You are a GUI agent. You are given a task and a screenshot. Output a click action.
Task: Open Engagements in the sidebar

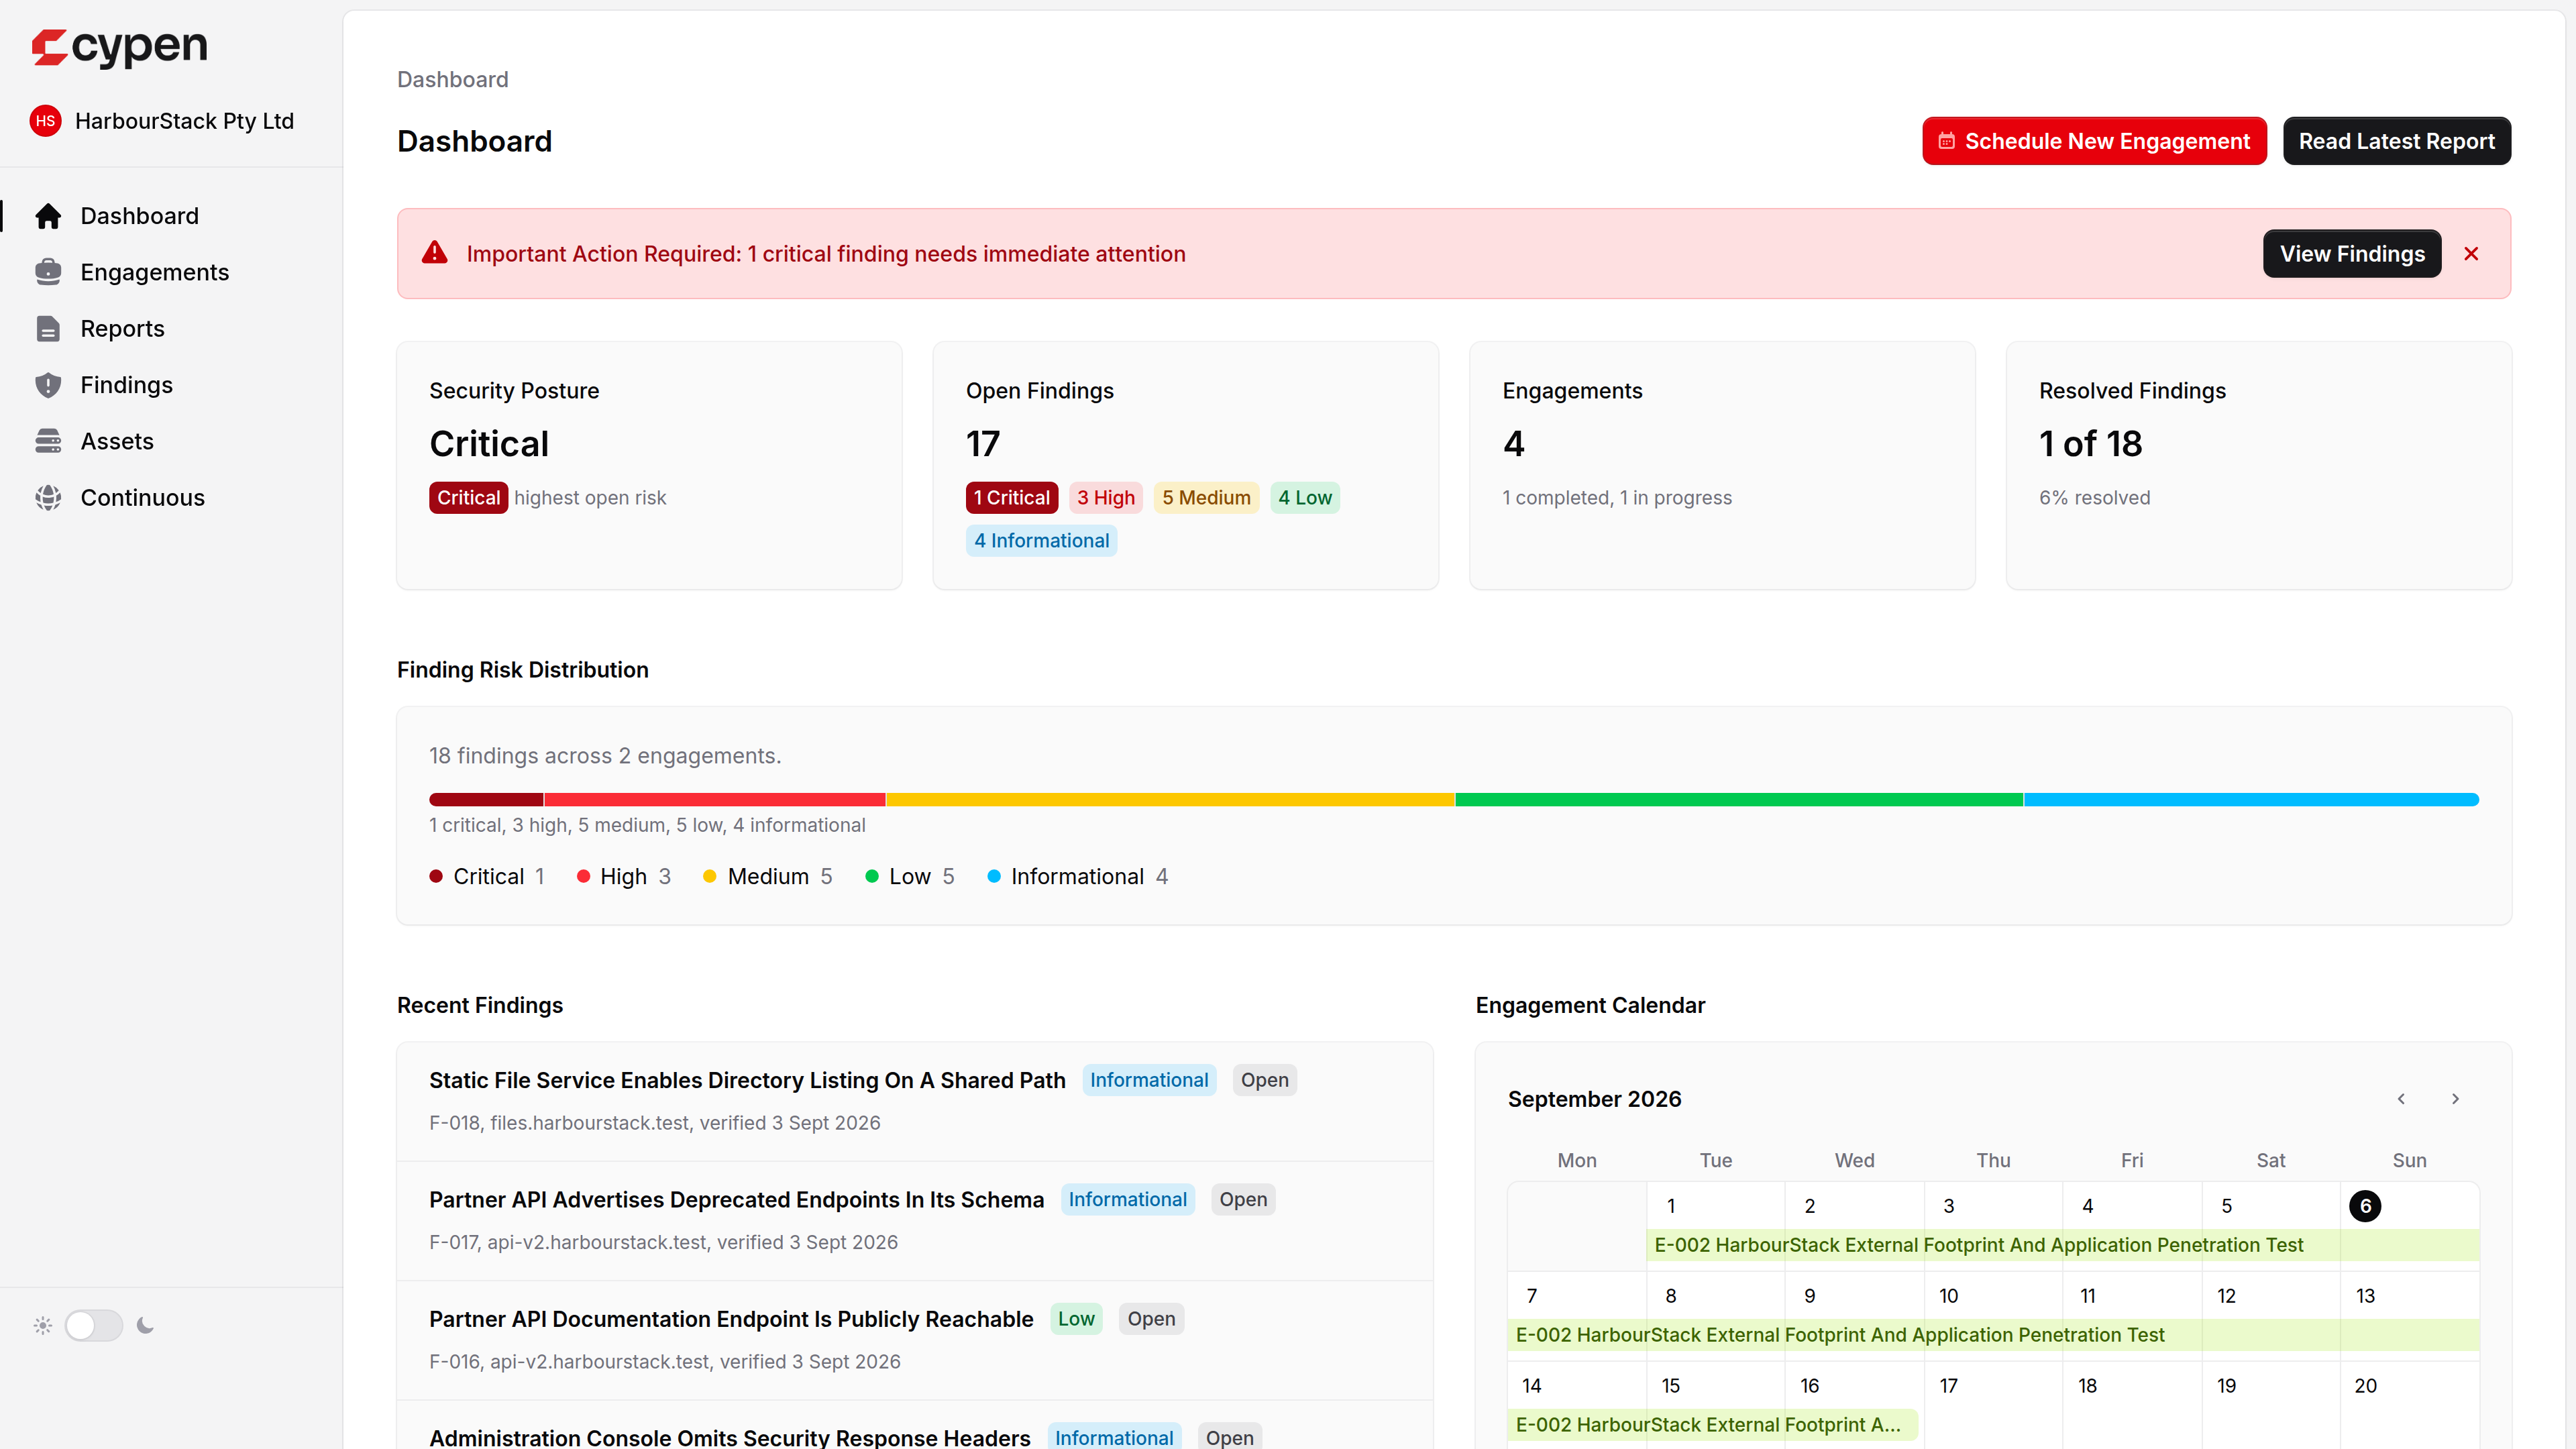click(171, 272)
